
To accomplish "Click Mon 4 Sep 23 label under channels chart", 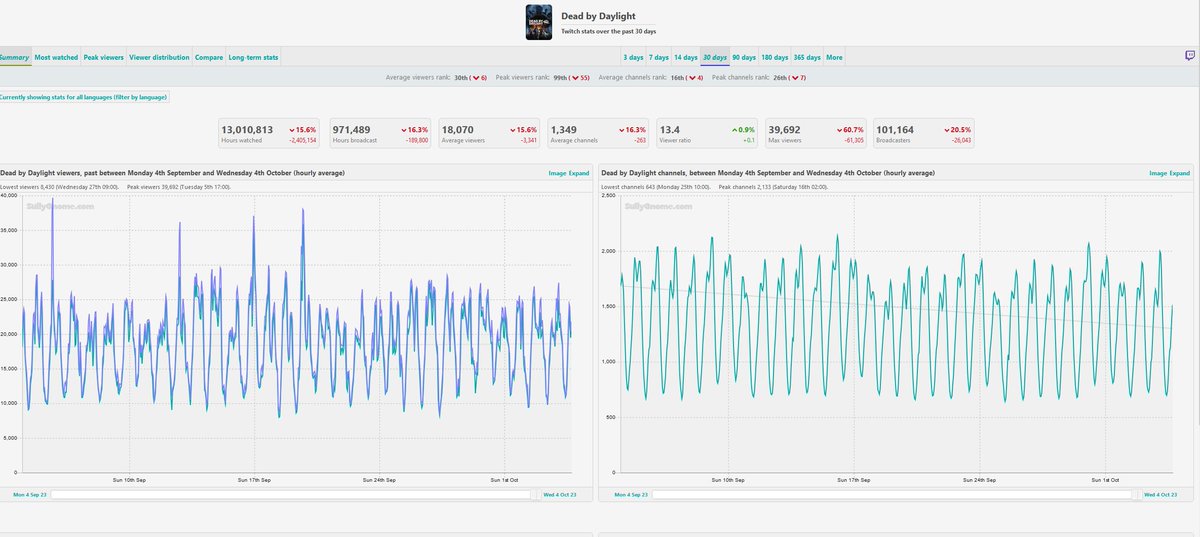I will click(x=631, y=494).
